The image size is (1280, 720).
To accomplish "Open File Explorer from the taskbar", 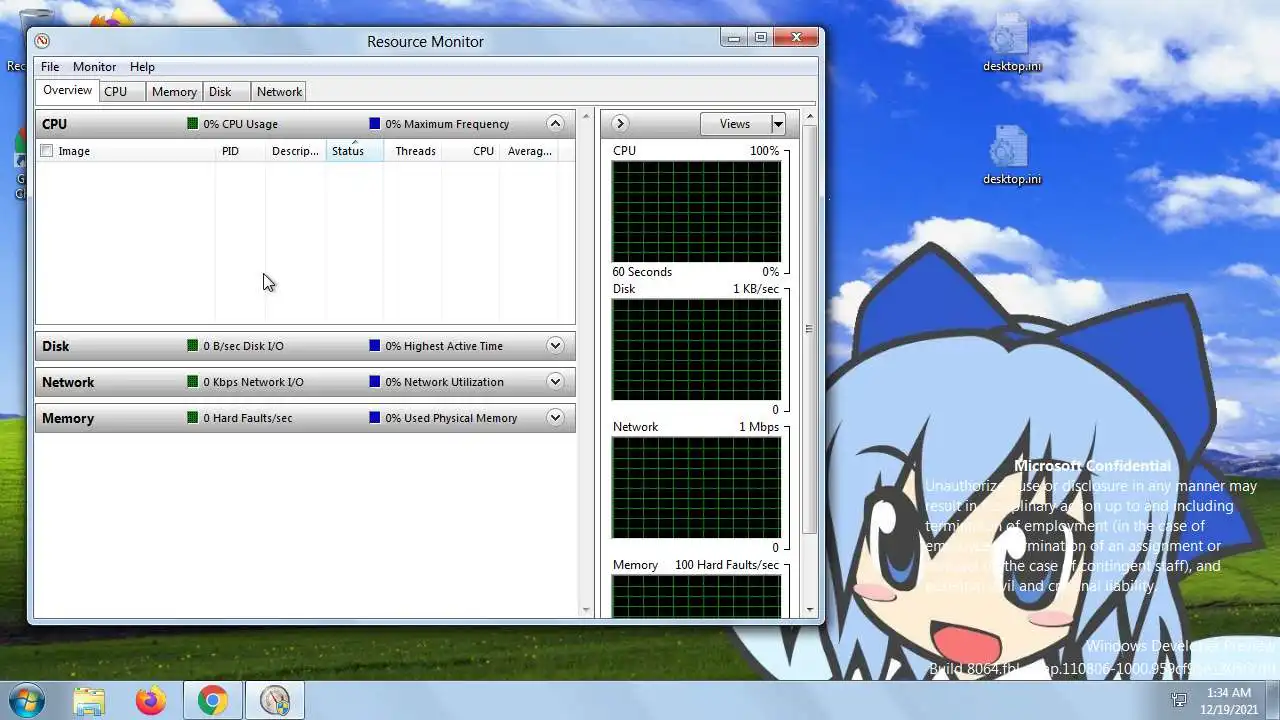I will [89, 701].
